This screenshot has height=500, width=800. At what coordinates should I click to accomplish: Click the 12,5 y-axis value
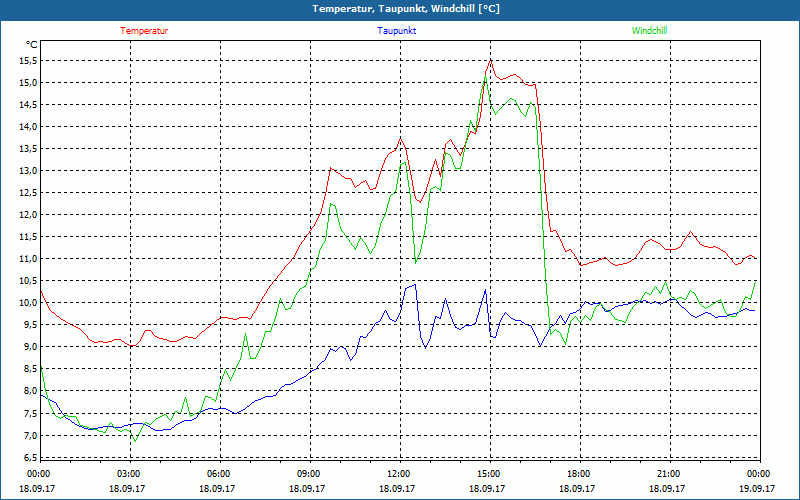[x=30, y=193]
